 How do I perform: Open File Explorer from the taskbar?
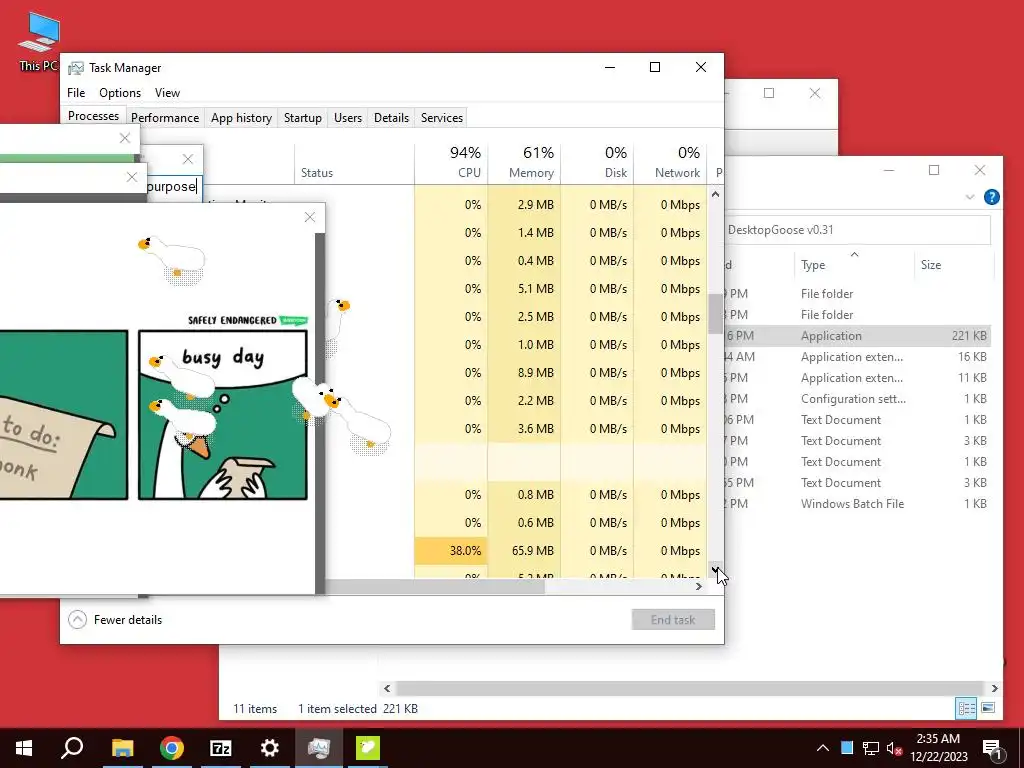tap(122, 748)
